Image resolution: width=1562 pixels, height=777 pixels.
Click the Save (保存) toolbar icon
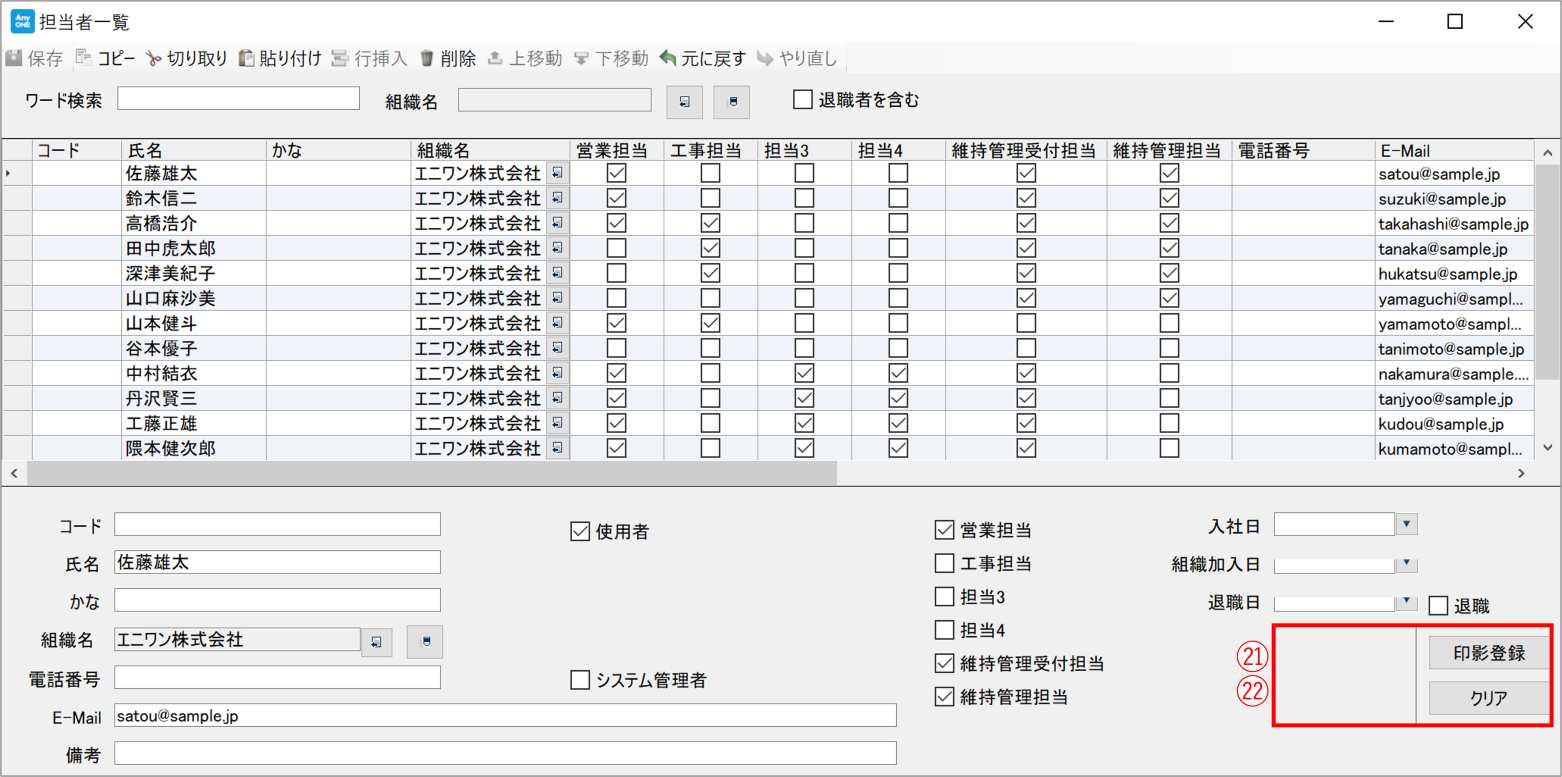pyautogui.click(x=15, y=59)
